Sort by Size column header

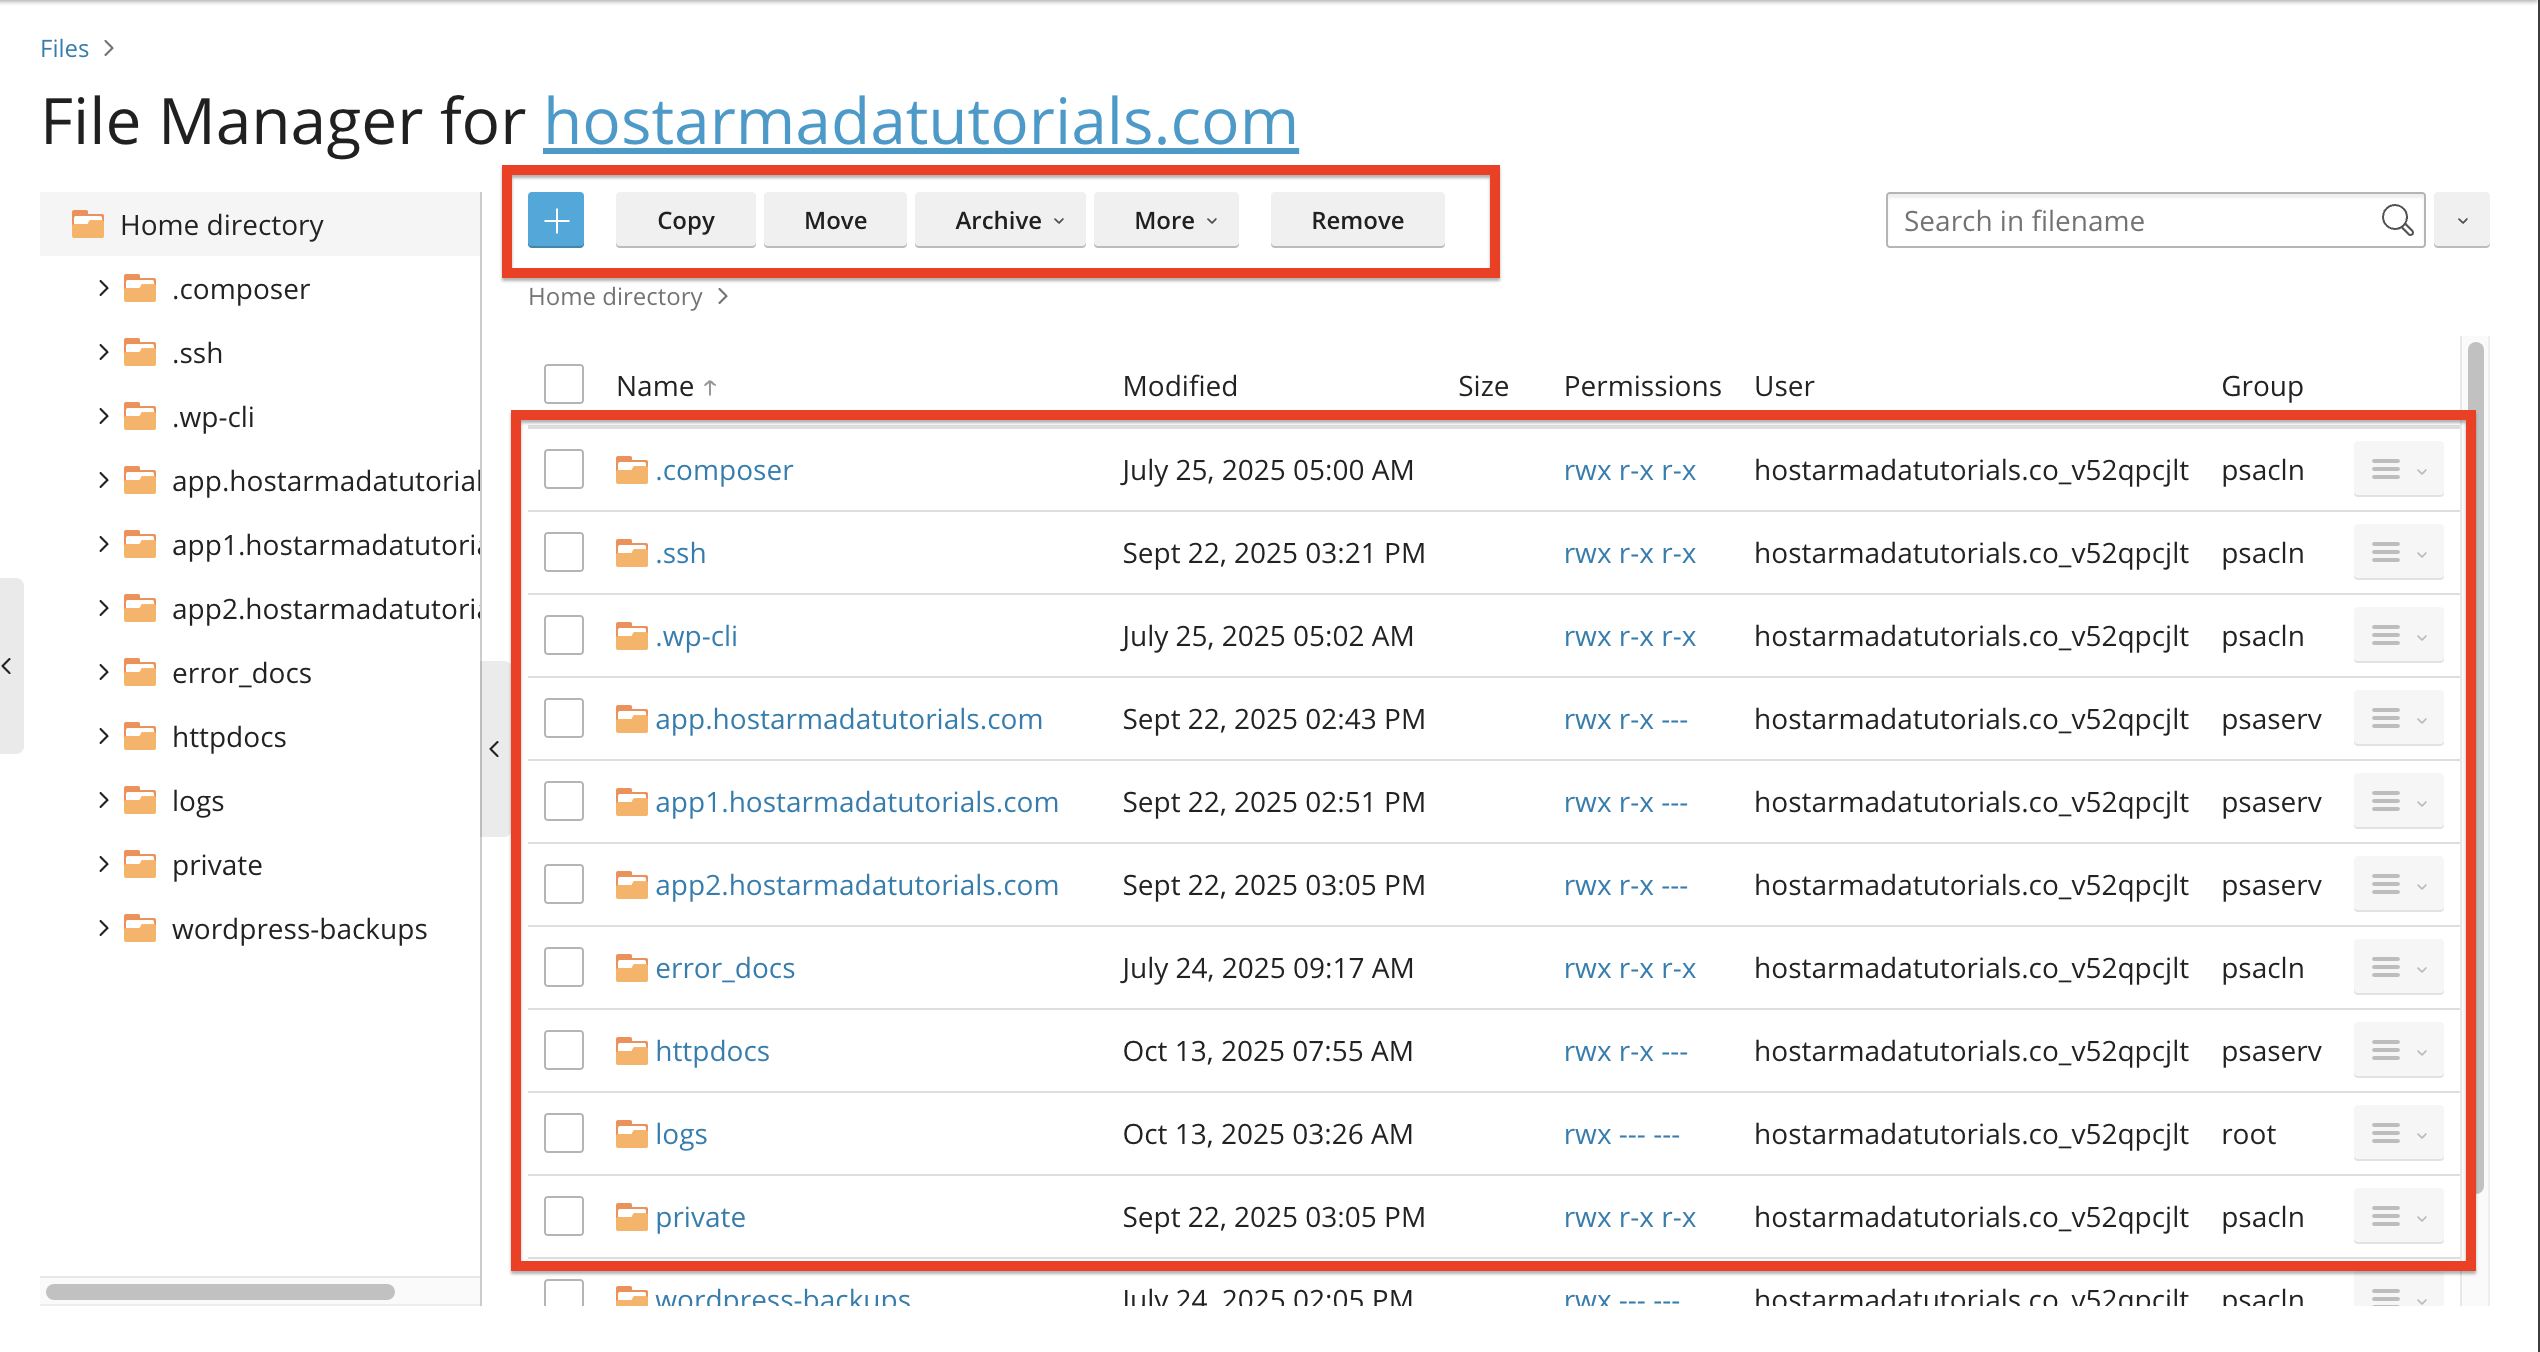pyautogui.click(x=1483, y=386)
